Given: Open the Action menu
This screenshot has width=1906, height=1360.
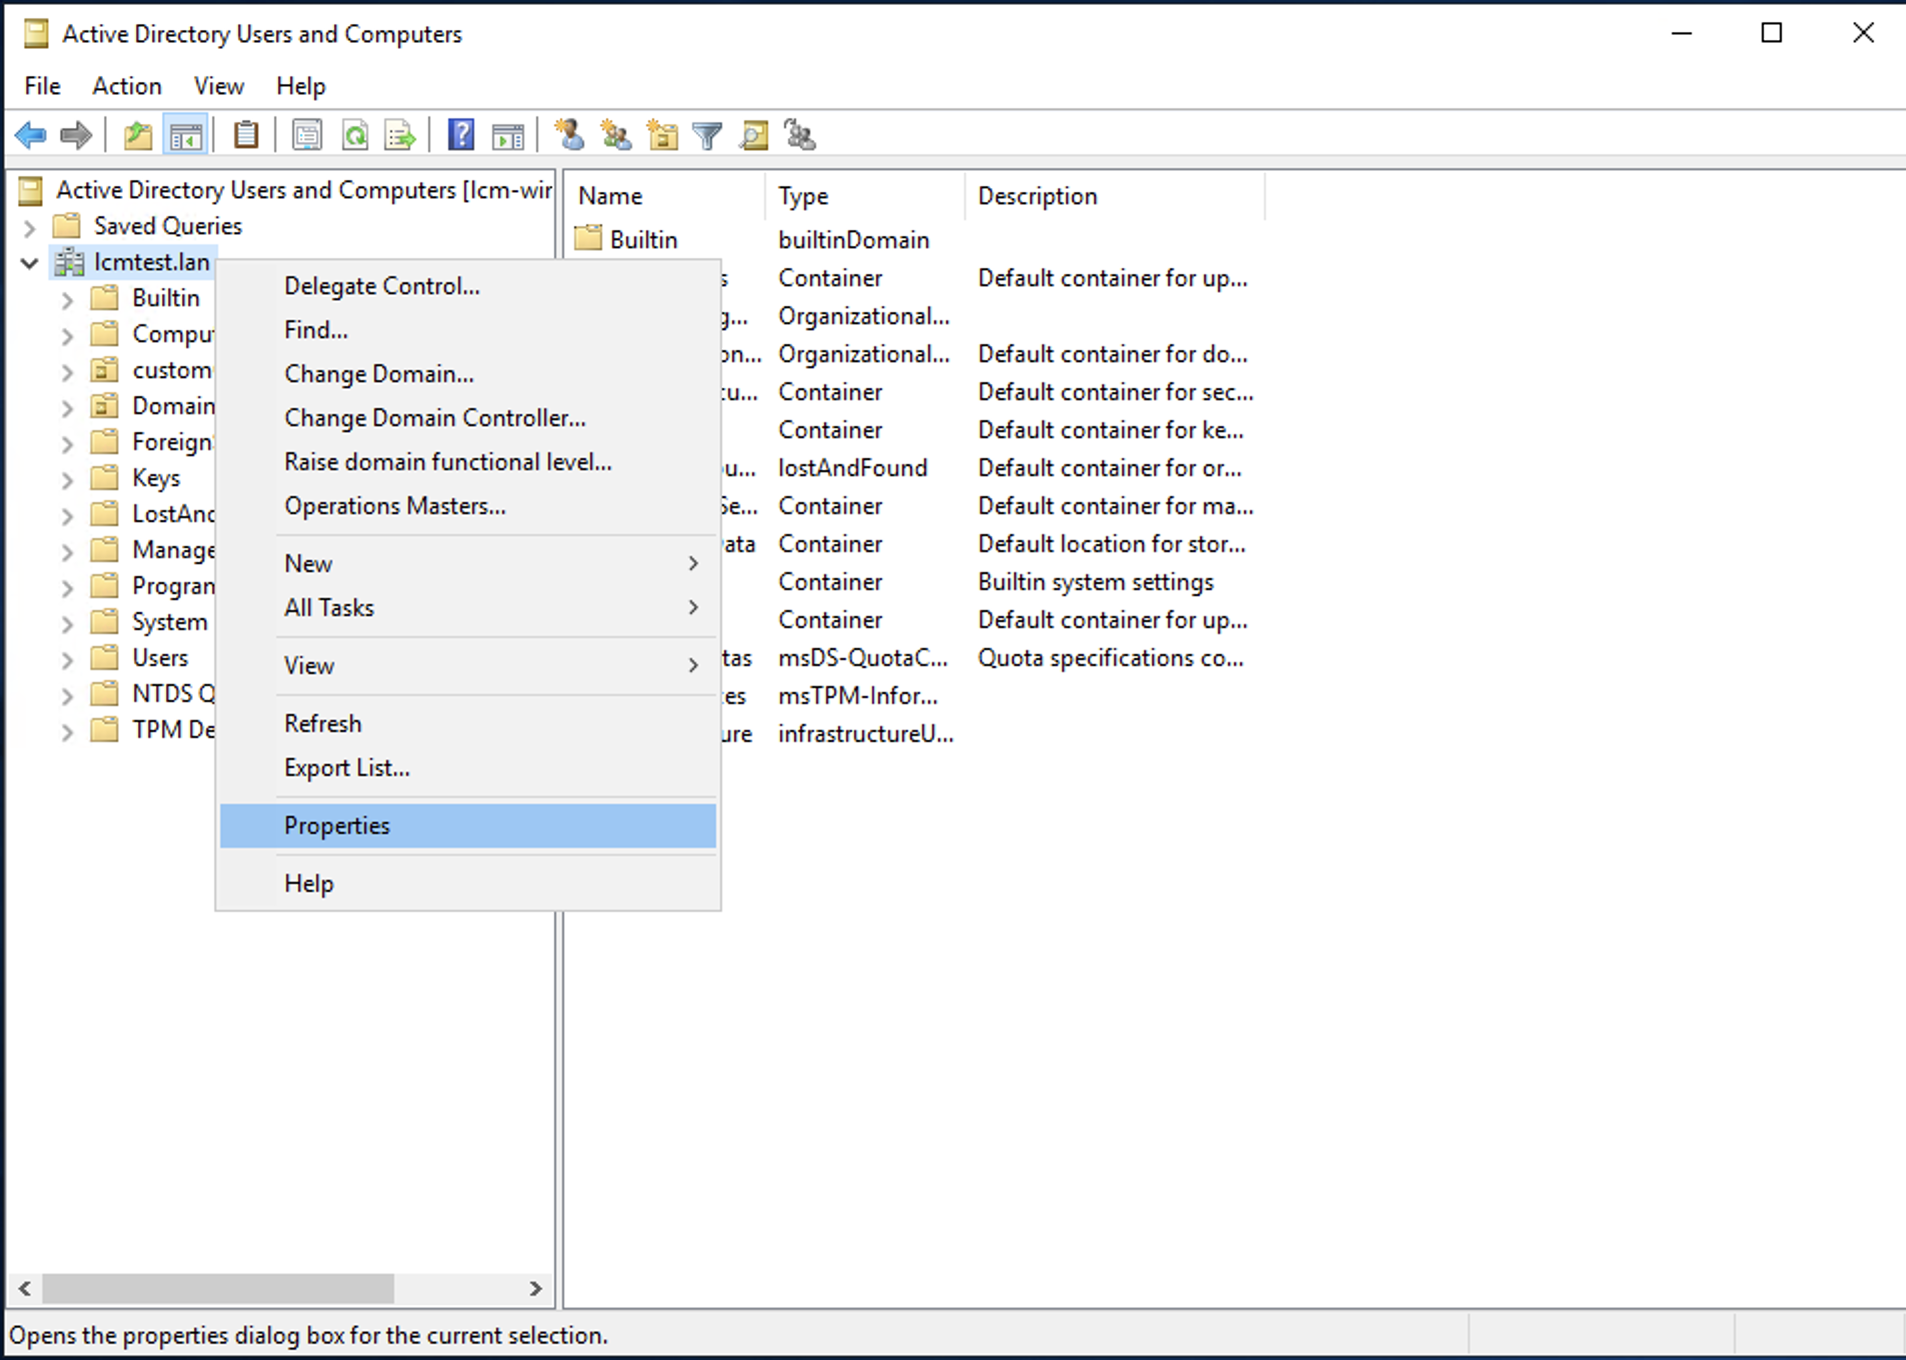Looking at the screenshot, I should coord(127,86).
